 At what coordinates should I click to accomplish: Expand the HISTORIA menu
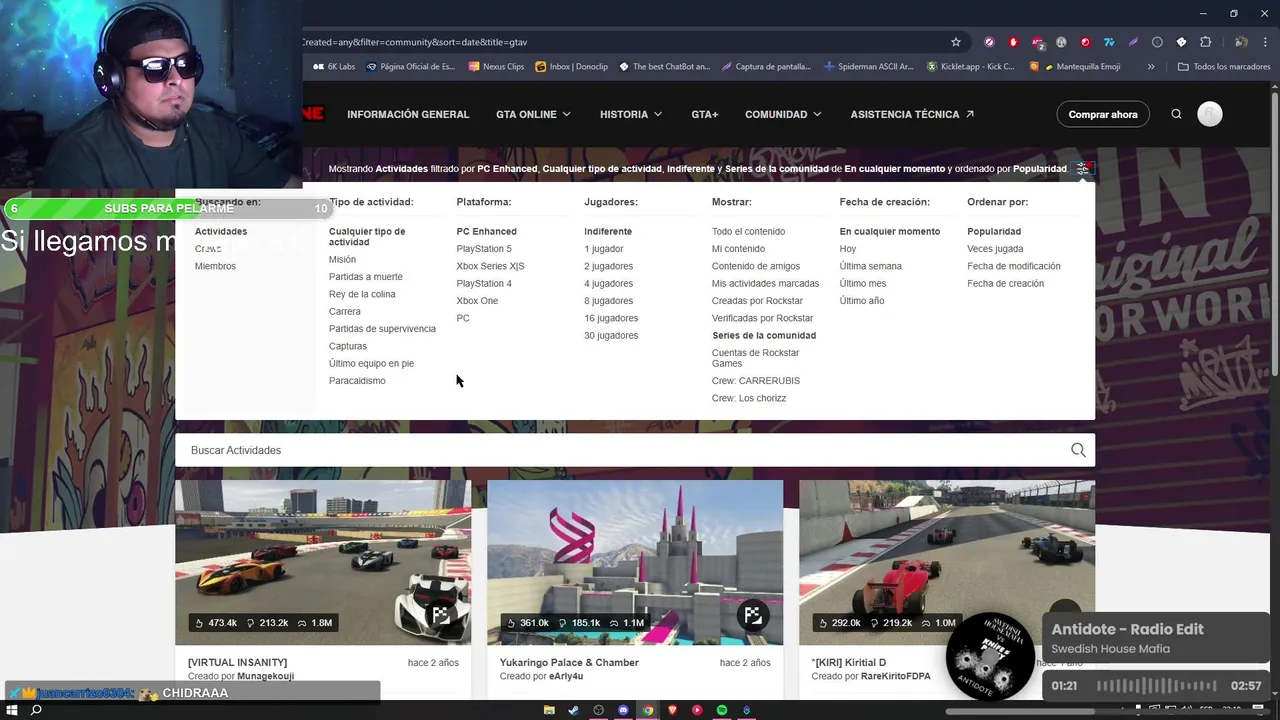click(631, 114)
